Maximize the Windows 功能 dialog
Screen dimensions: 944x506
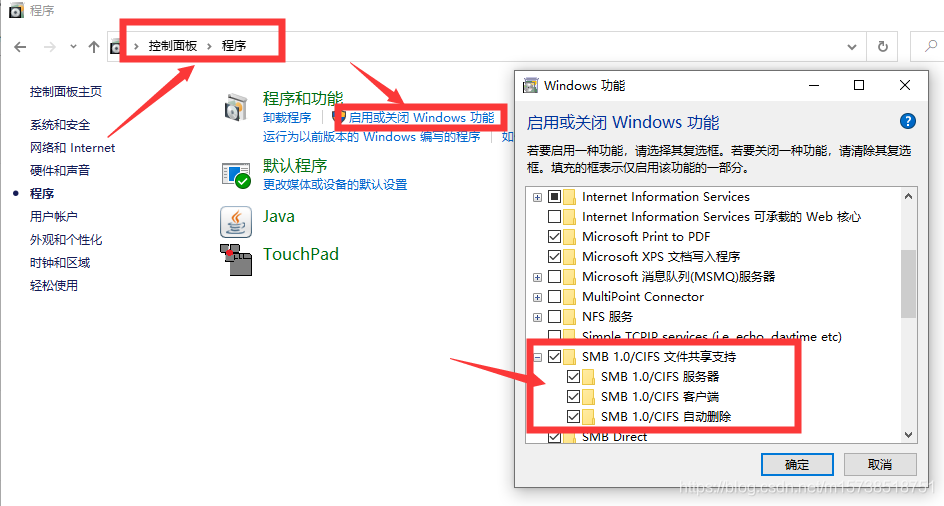(x=859, y=86)
